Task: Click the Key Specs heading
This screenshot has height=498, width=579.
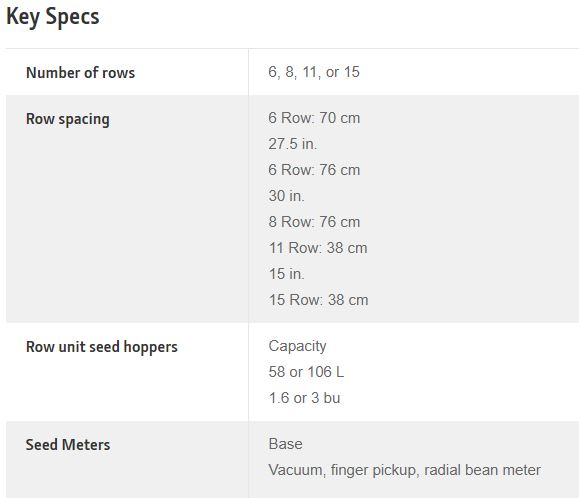Action: [53, 17]
